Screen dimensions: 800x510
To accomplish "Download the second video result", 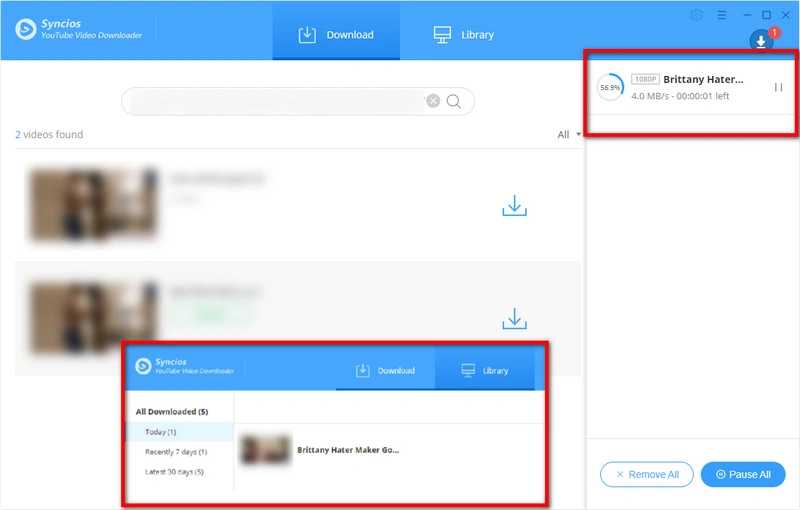I will [514, 319].
